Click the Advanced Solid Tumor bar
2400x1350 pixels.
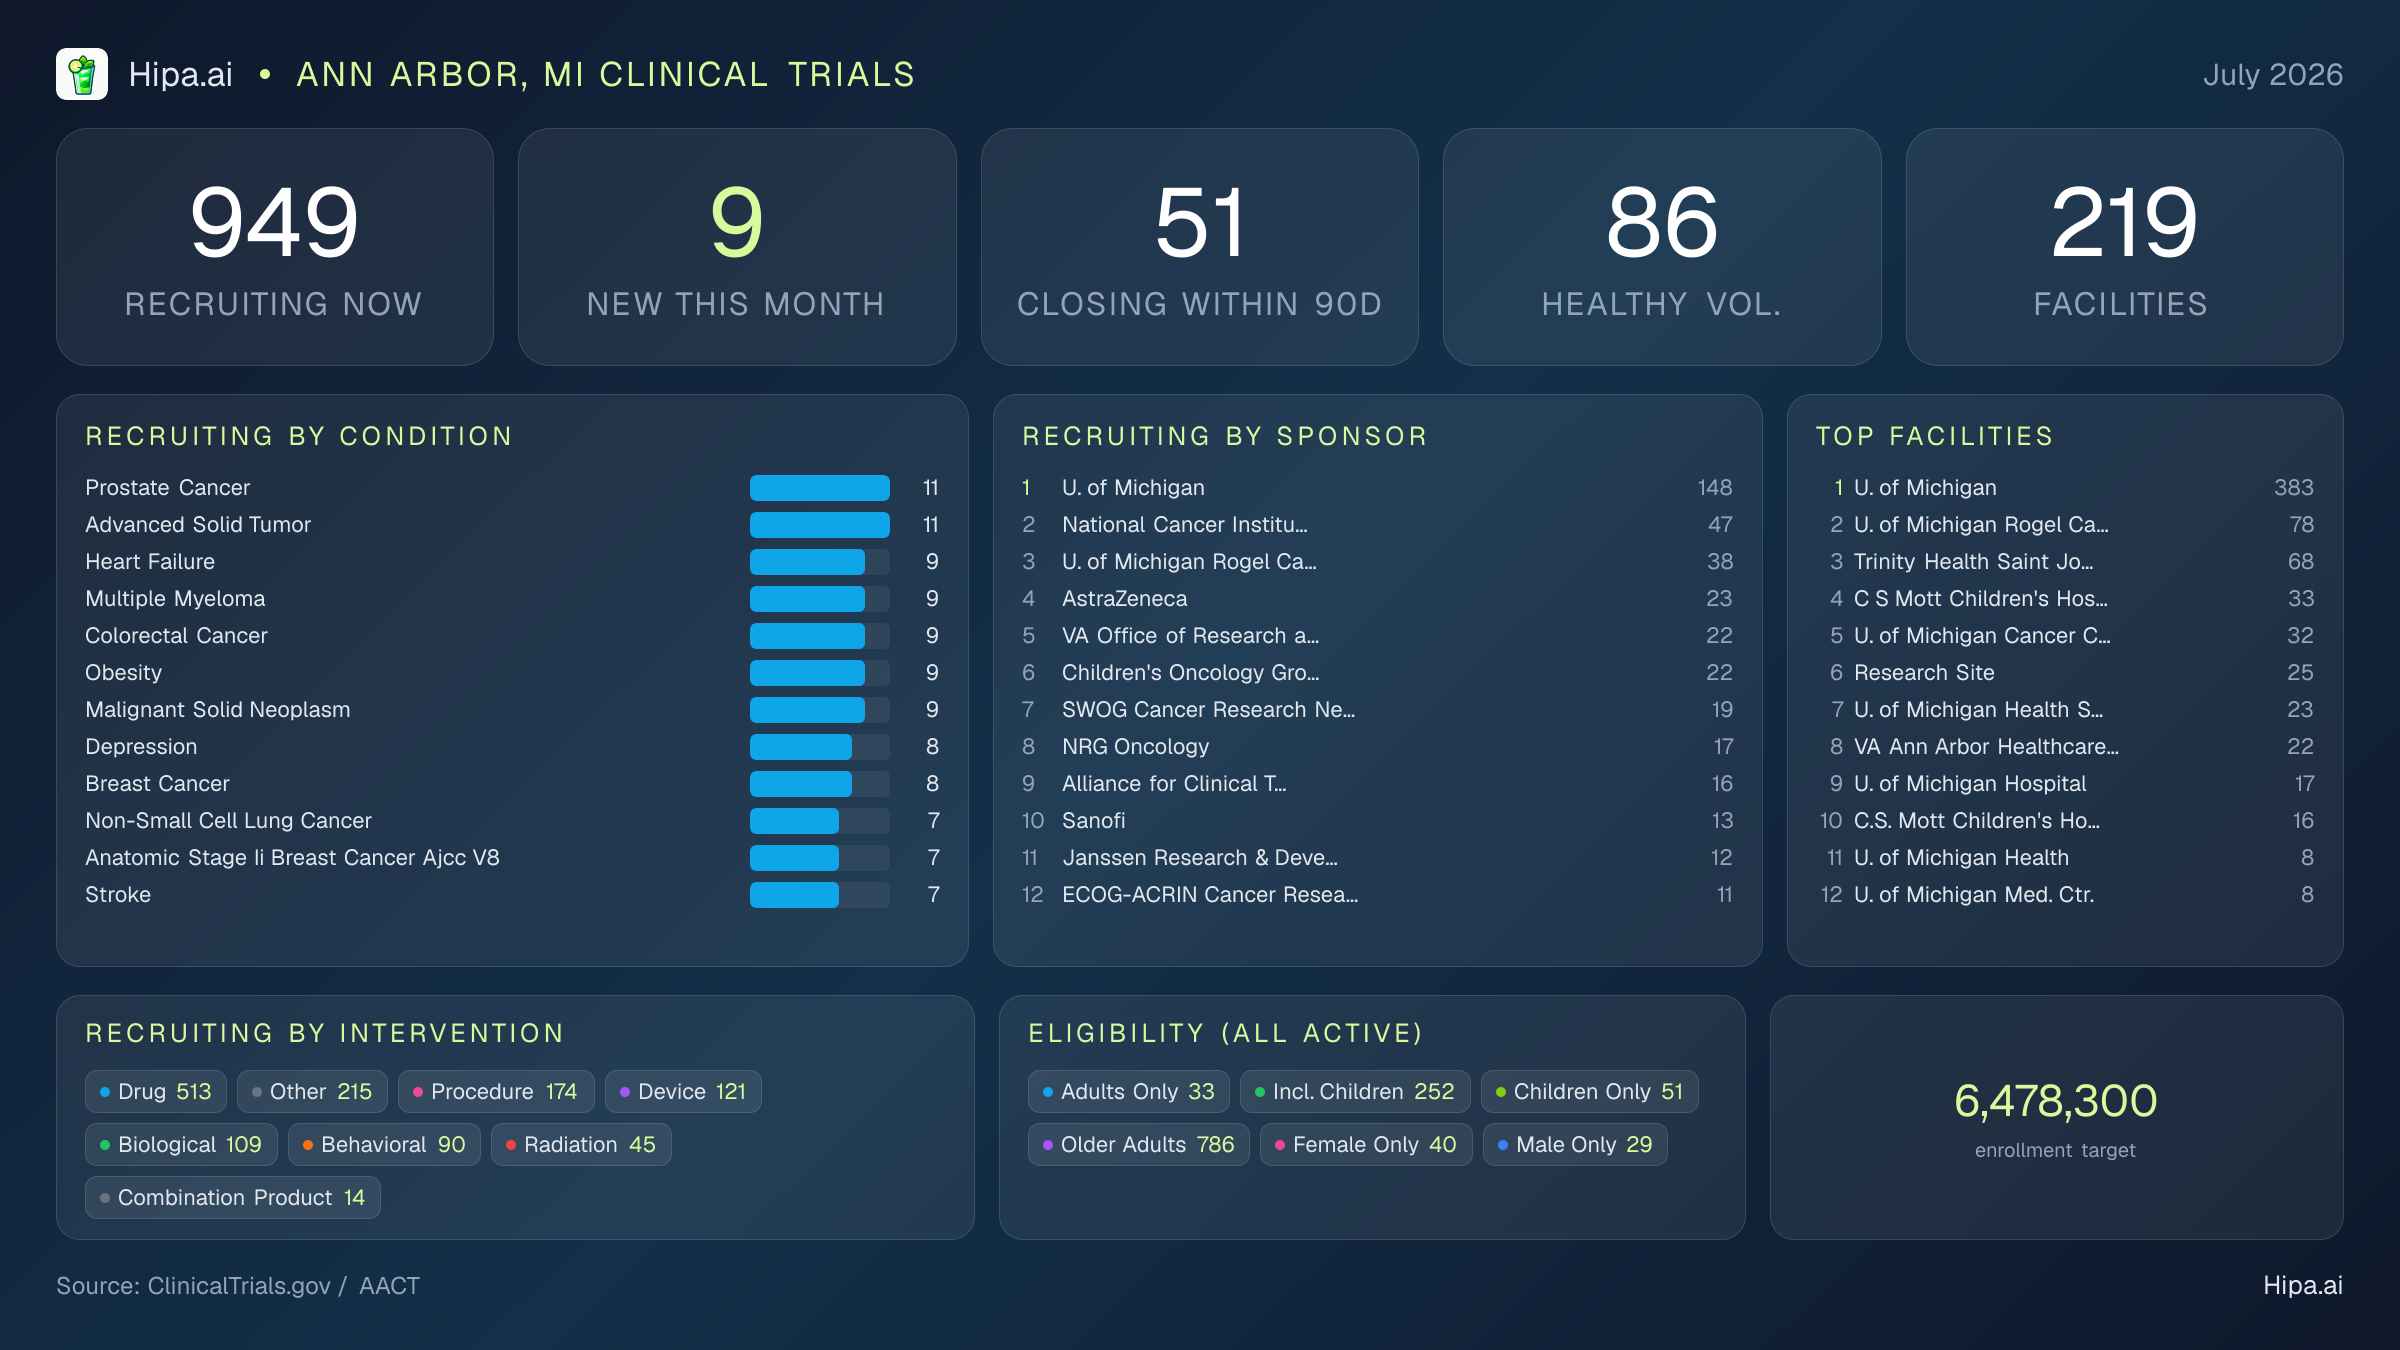tap(820, 525)
